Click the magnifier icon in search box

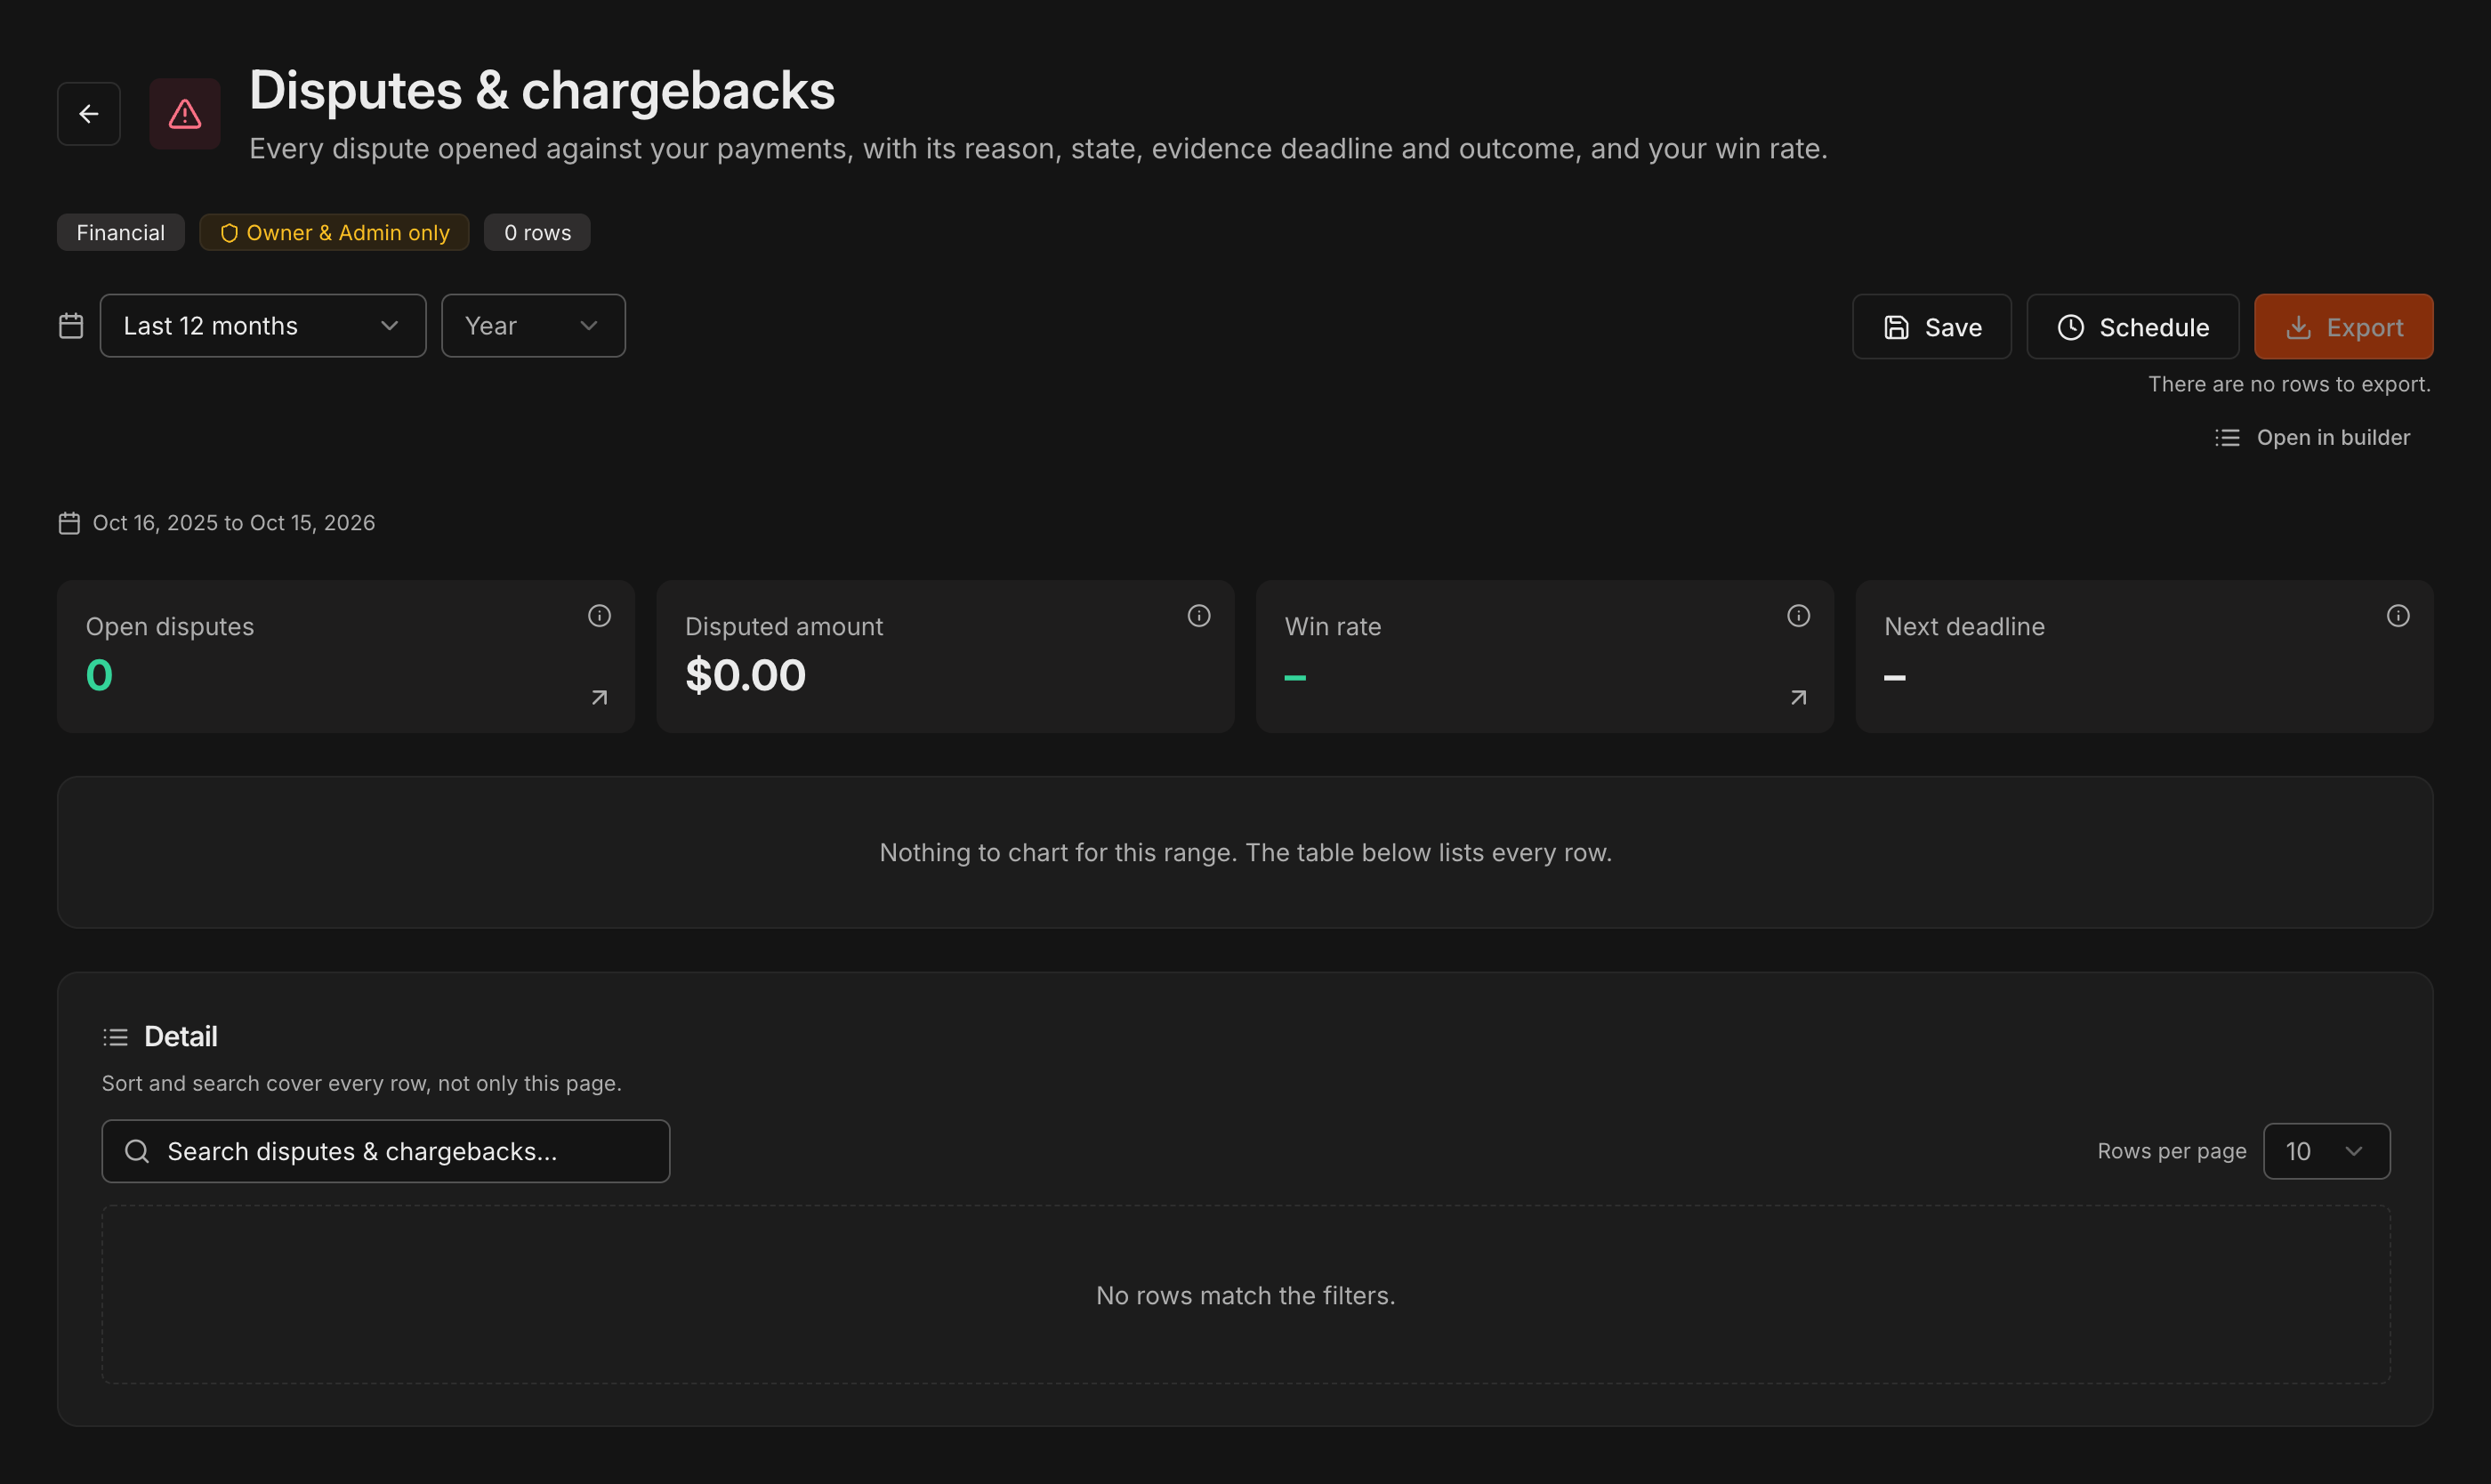click(137, 1151)
